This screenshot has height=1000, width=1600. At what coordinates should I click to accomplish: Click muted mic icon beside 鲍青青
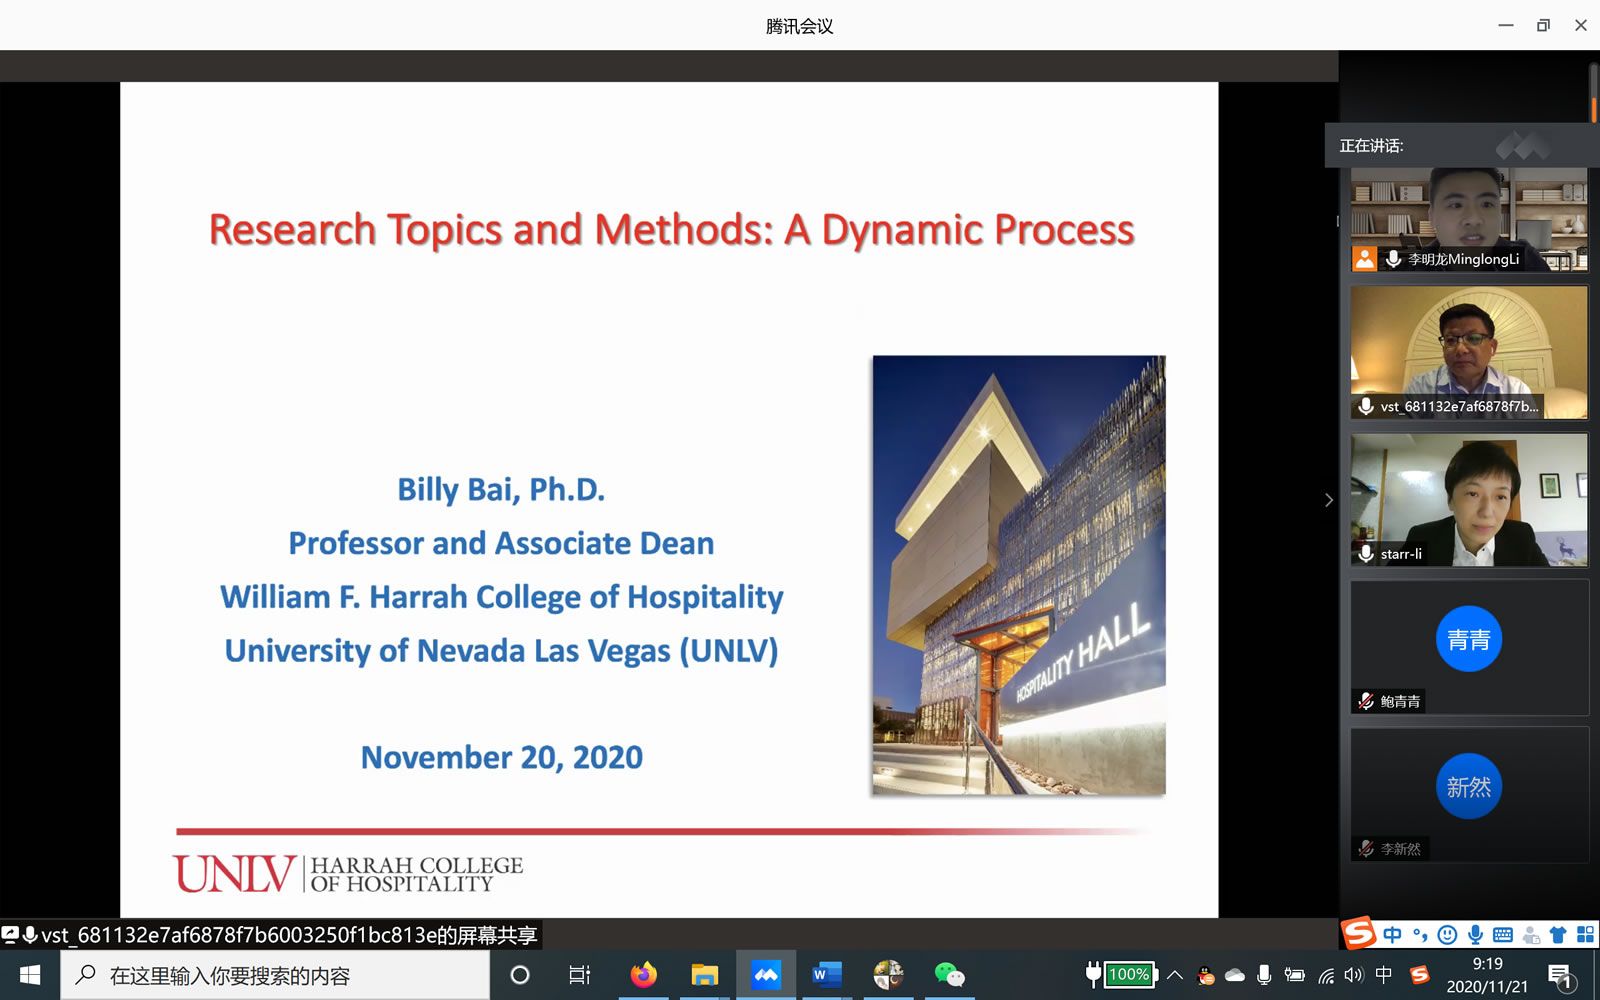[x=1366, y=701]
